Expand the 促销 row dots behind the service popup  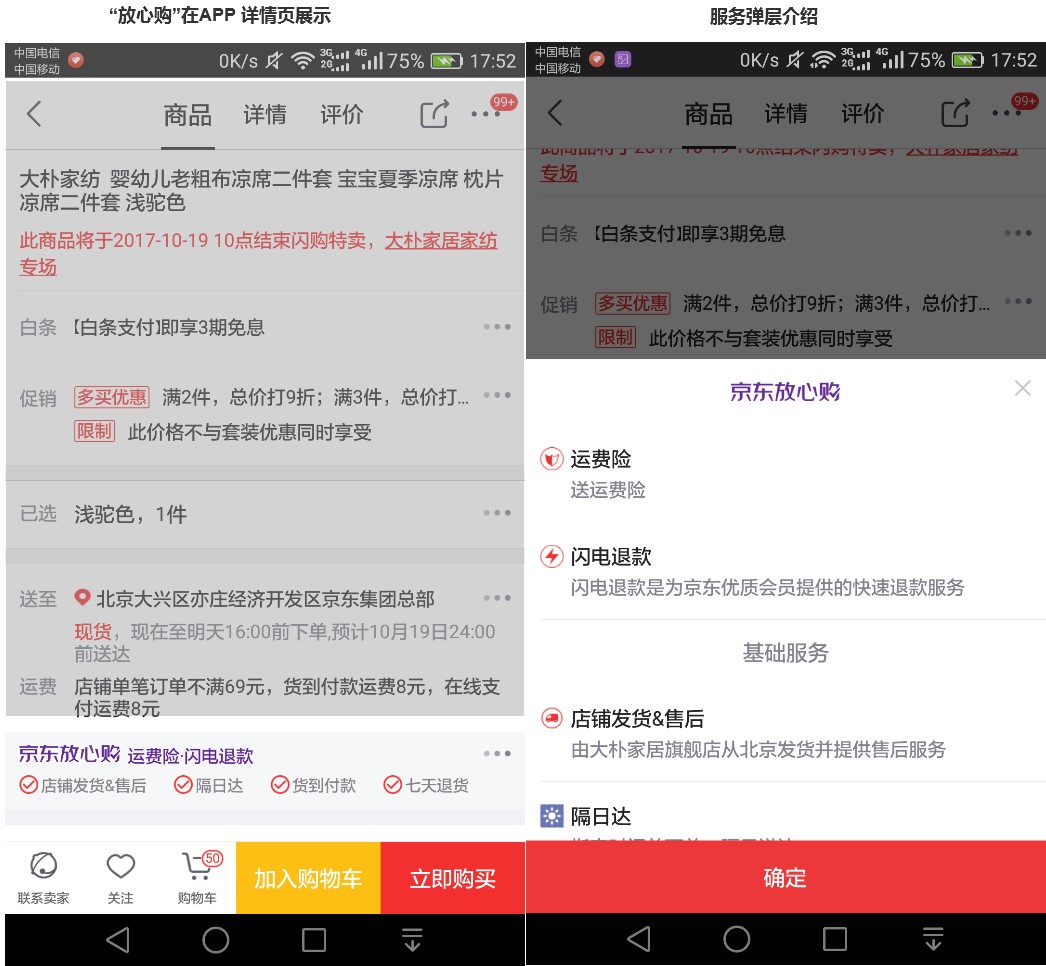[x=1018, y=301]
